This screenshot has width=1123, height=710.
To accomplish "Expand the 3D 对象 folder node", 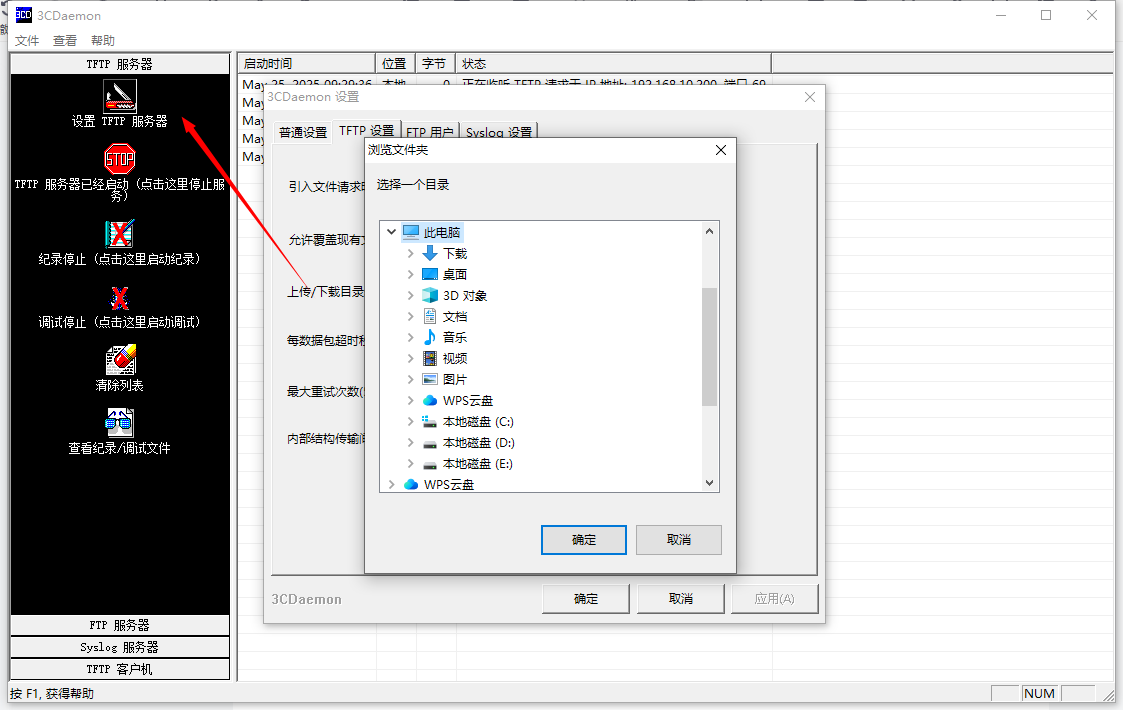I will tap(410, 295).
